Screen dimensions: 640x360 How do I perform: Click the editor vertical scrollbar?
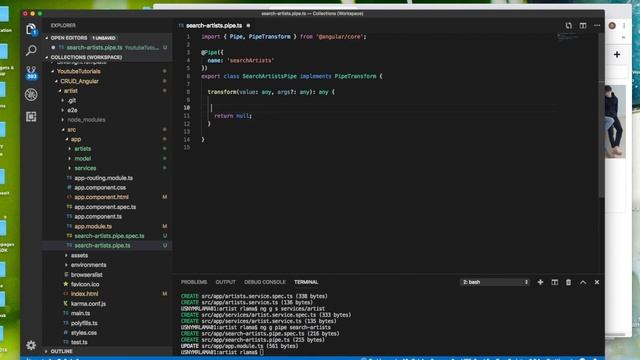tap(601, 116)
